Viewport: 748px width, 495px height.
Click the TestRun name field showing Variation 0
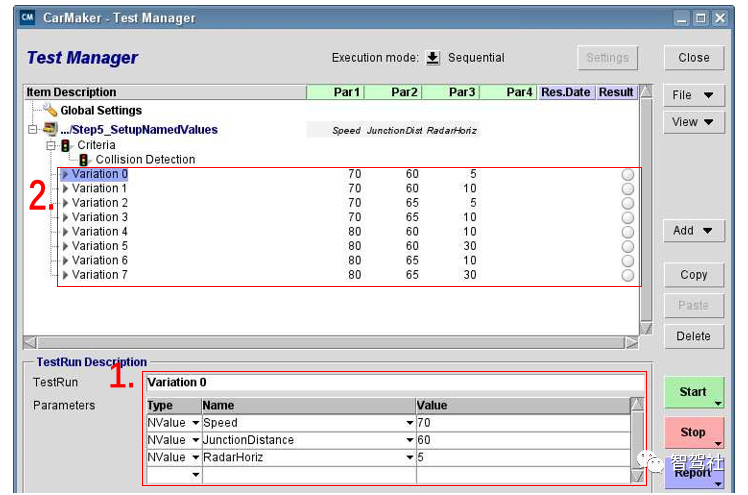(x=395, y=382)
